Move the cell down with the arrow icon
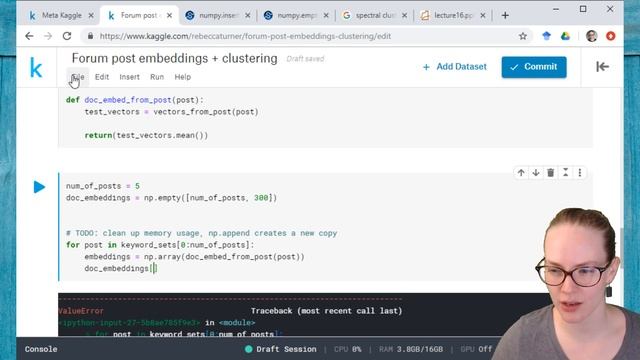 point(536,173)
